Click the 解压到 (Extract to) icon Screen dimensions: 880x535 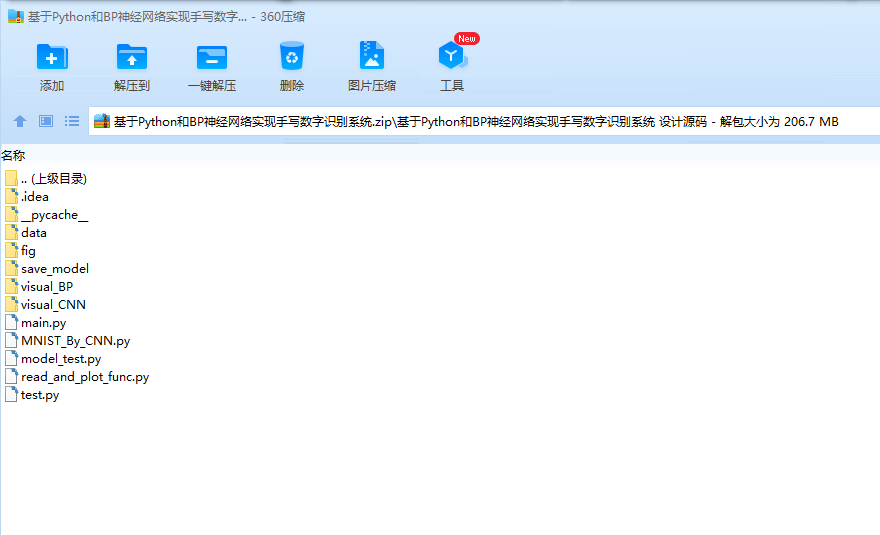(x=132, y=57)
